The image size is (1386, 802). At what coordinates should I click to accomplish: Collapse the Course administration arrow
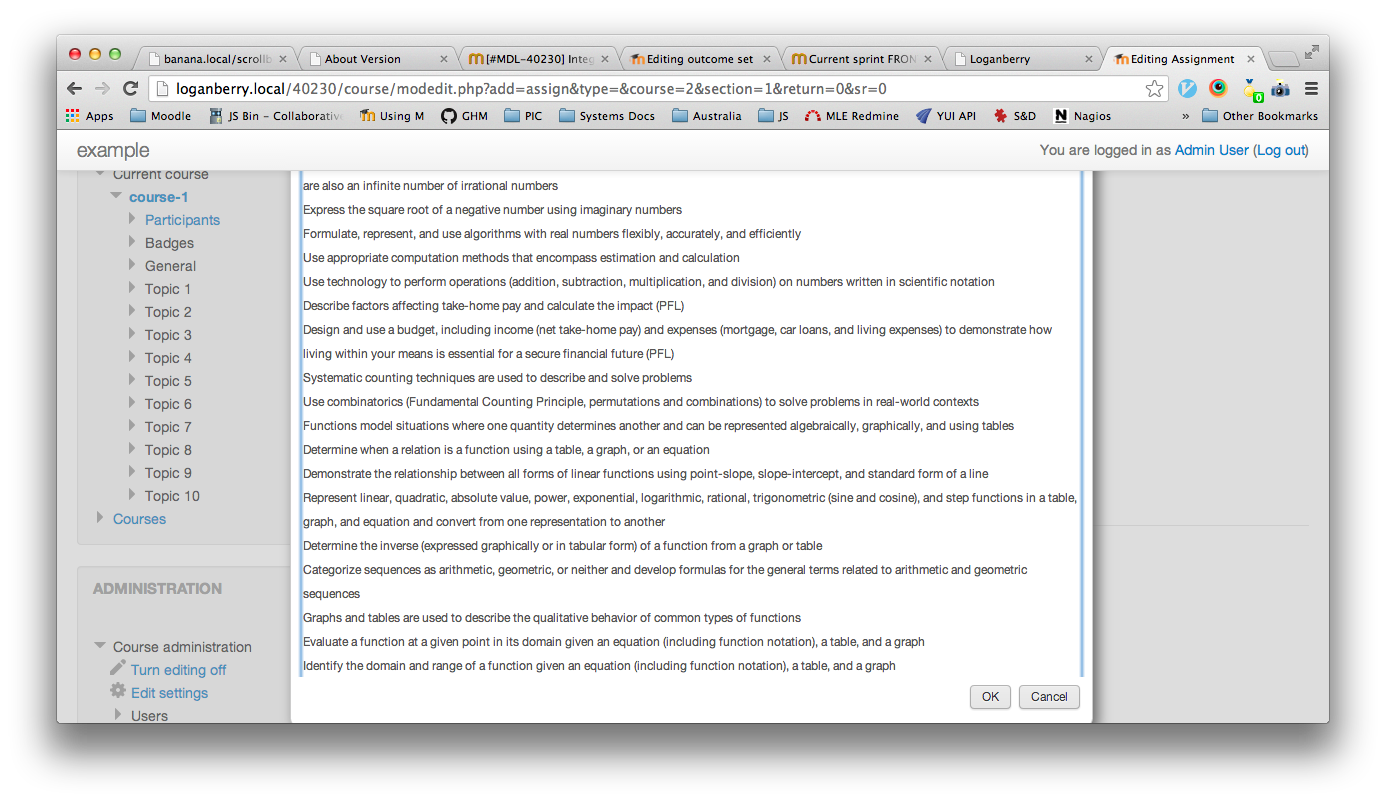pos(100,646)
